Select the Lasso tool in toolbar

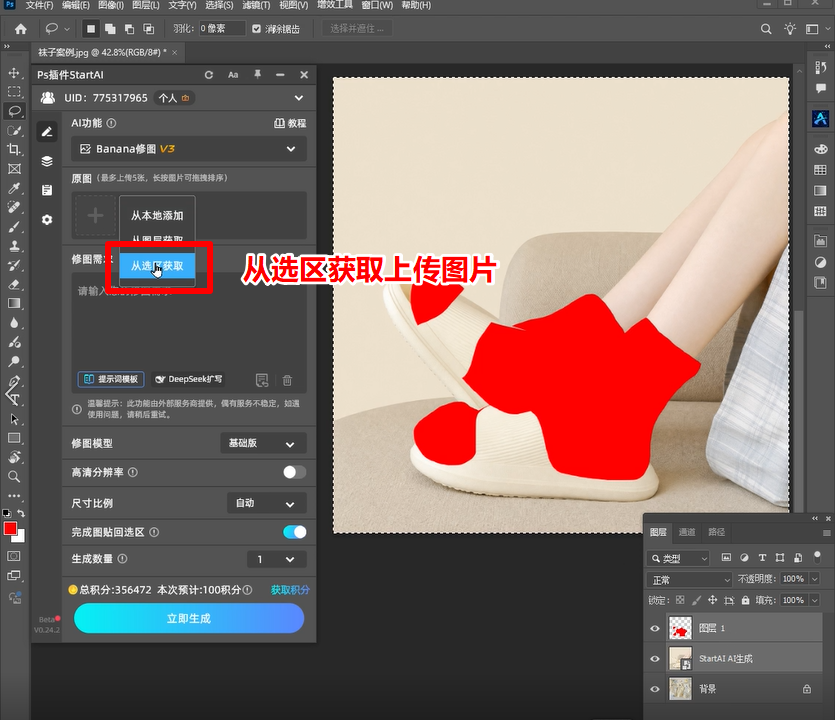tap(14, 111)
